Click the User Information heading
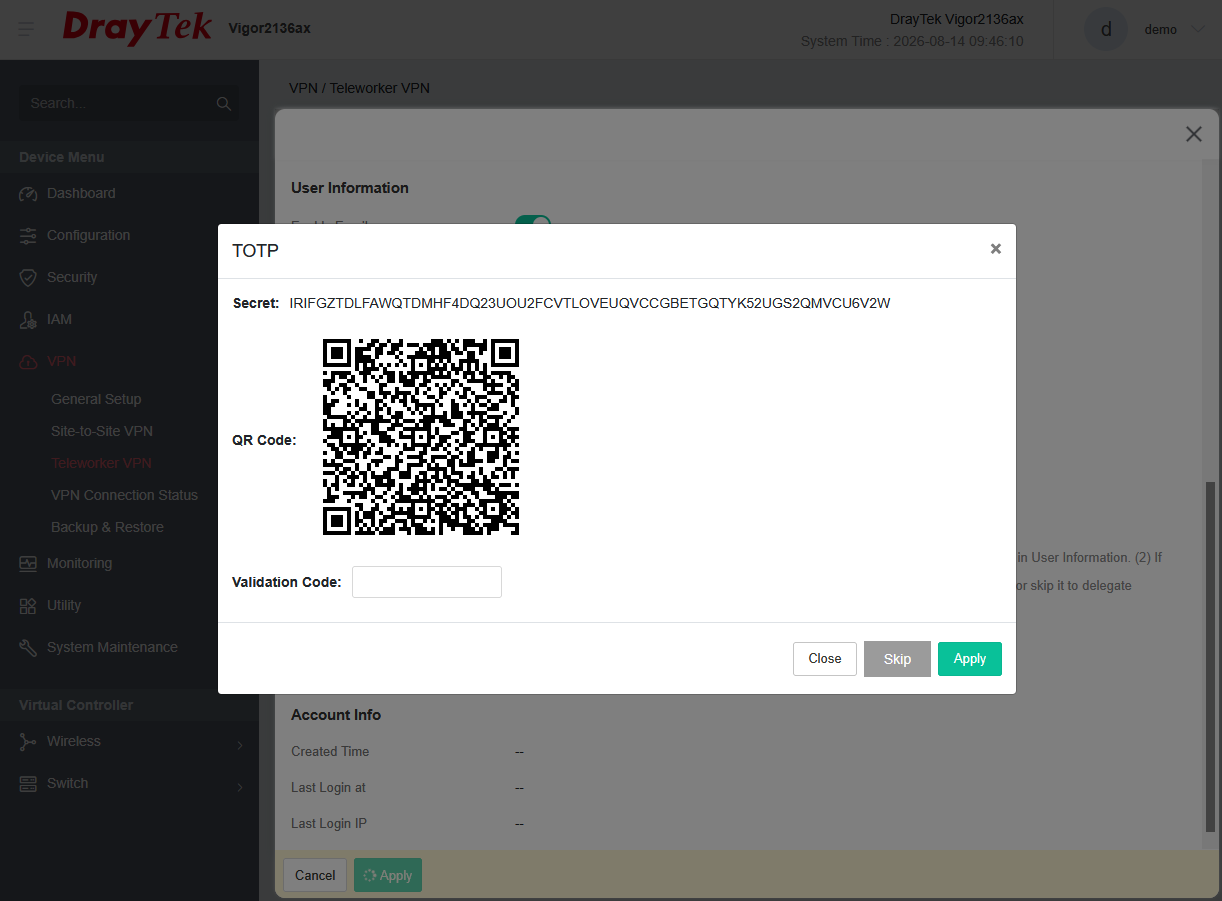Screen dimensions: 1222x901 pyautogui.click(x=350, y=188)
